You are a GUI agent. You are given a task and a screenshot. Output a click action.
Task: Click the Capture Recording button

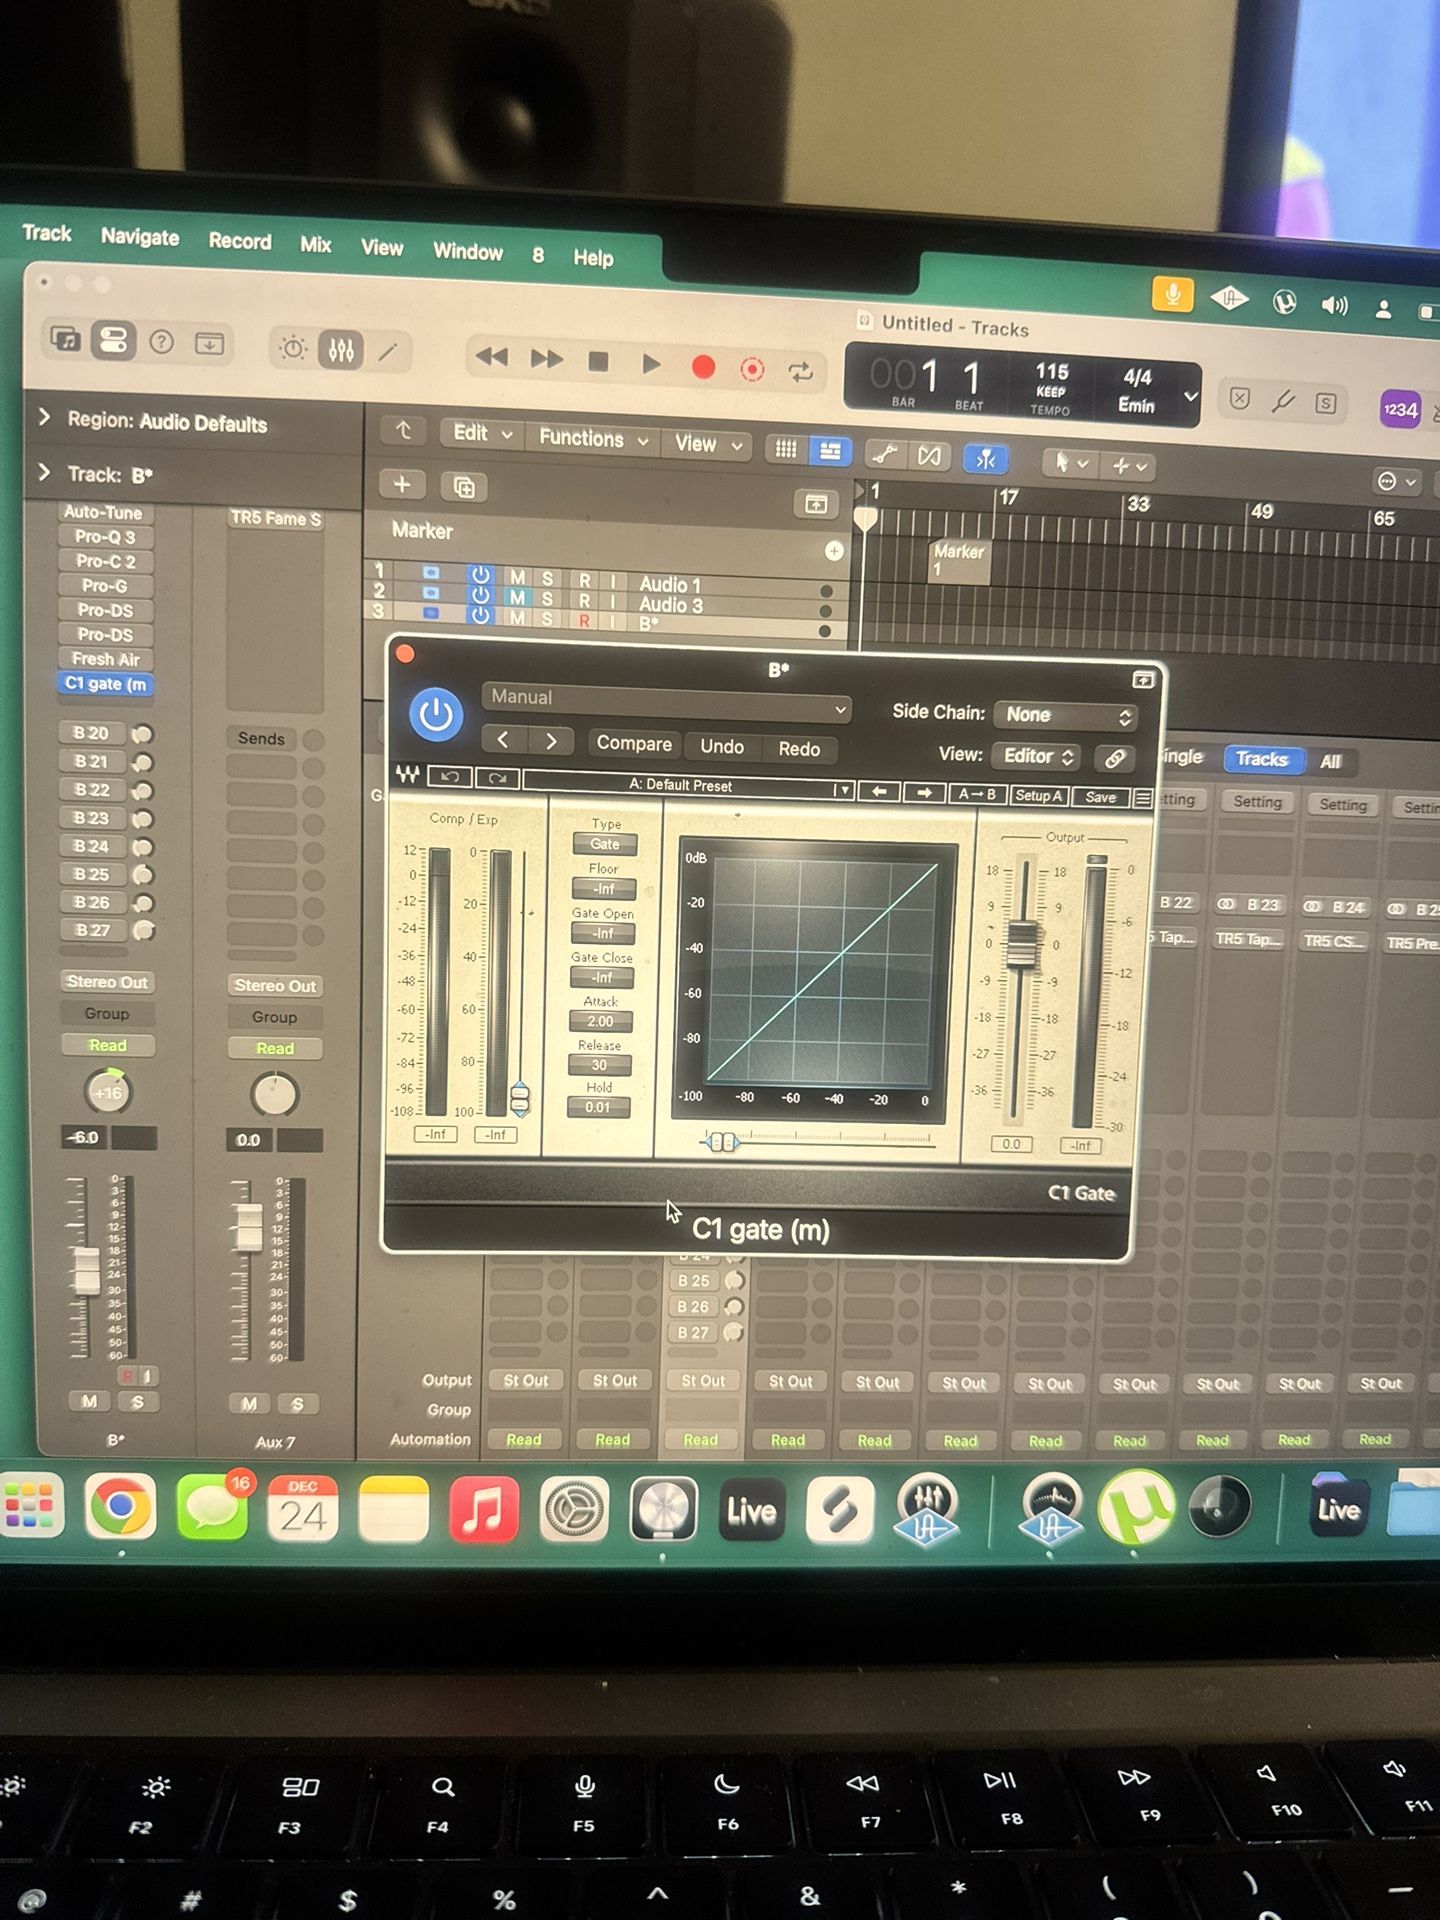tap(752, 370)
